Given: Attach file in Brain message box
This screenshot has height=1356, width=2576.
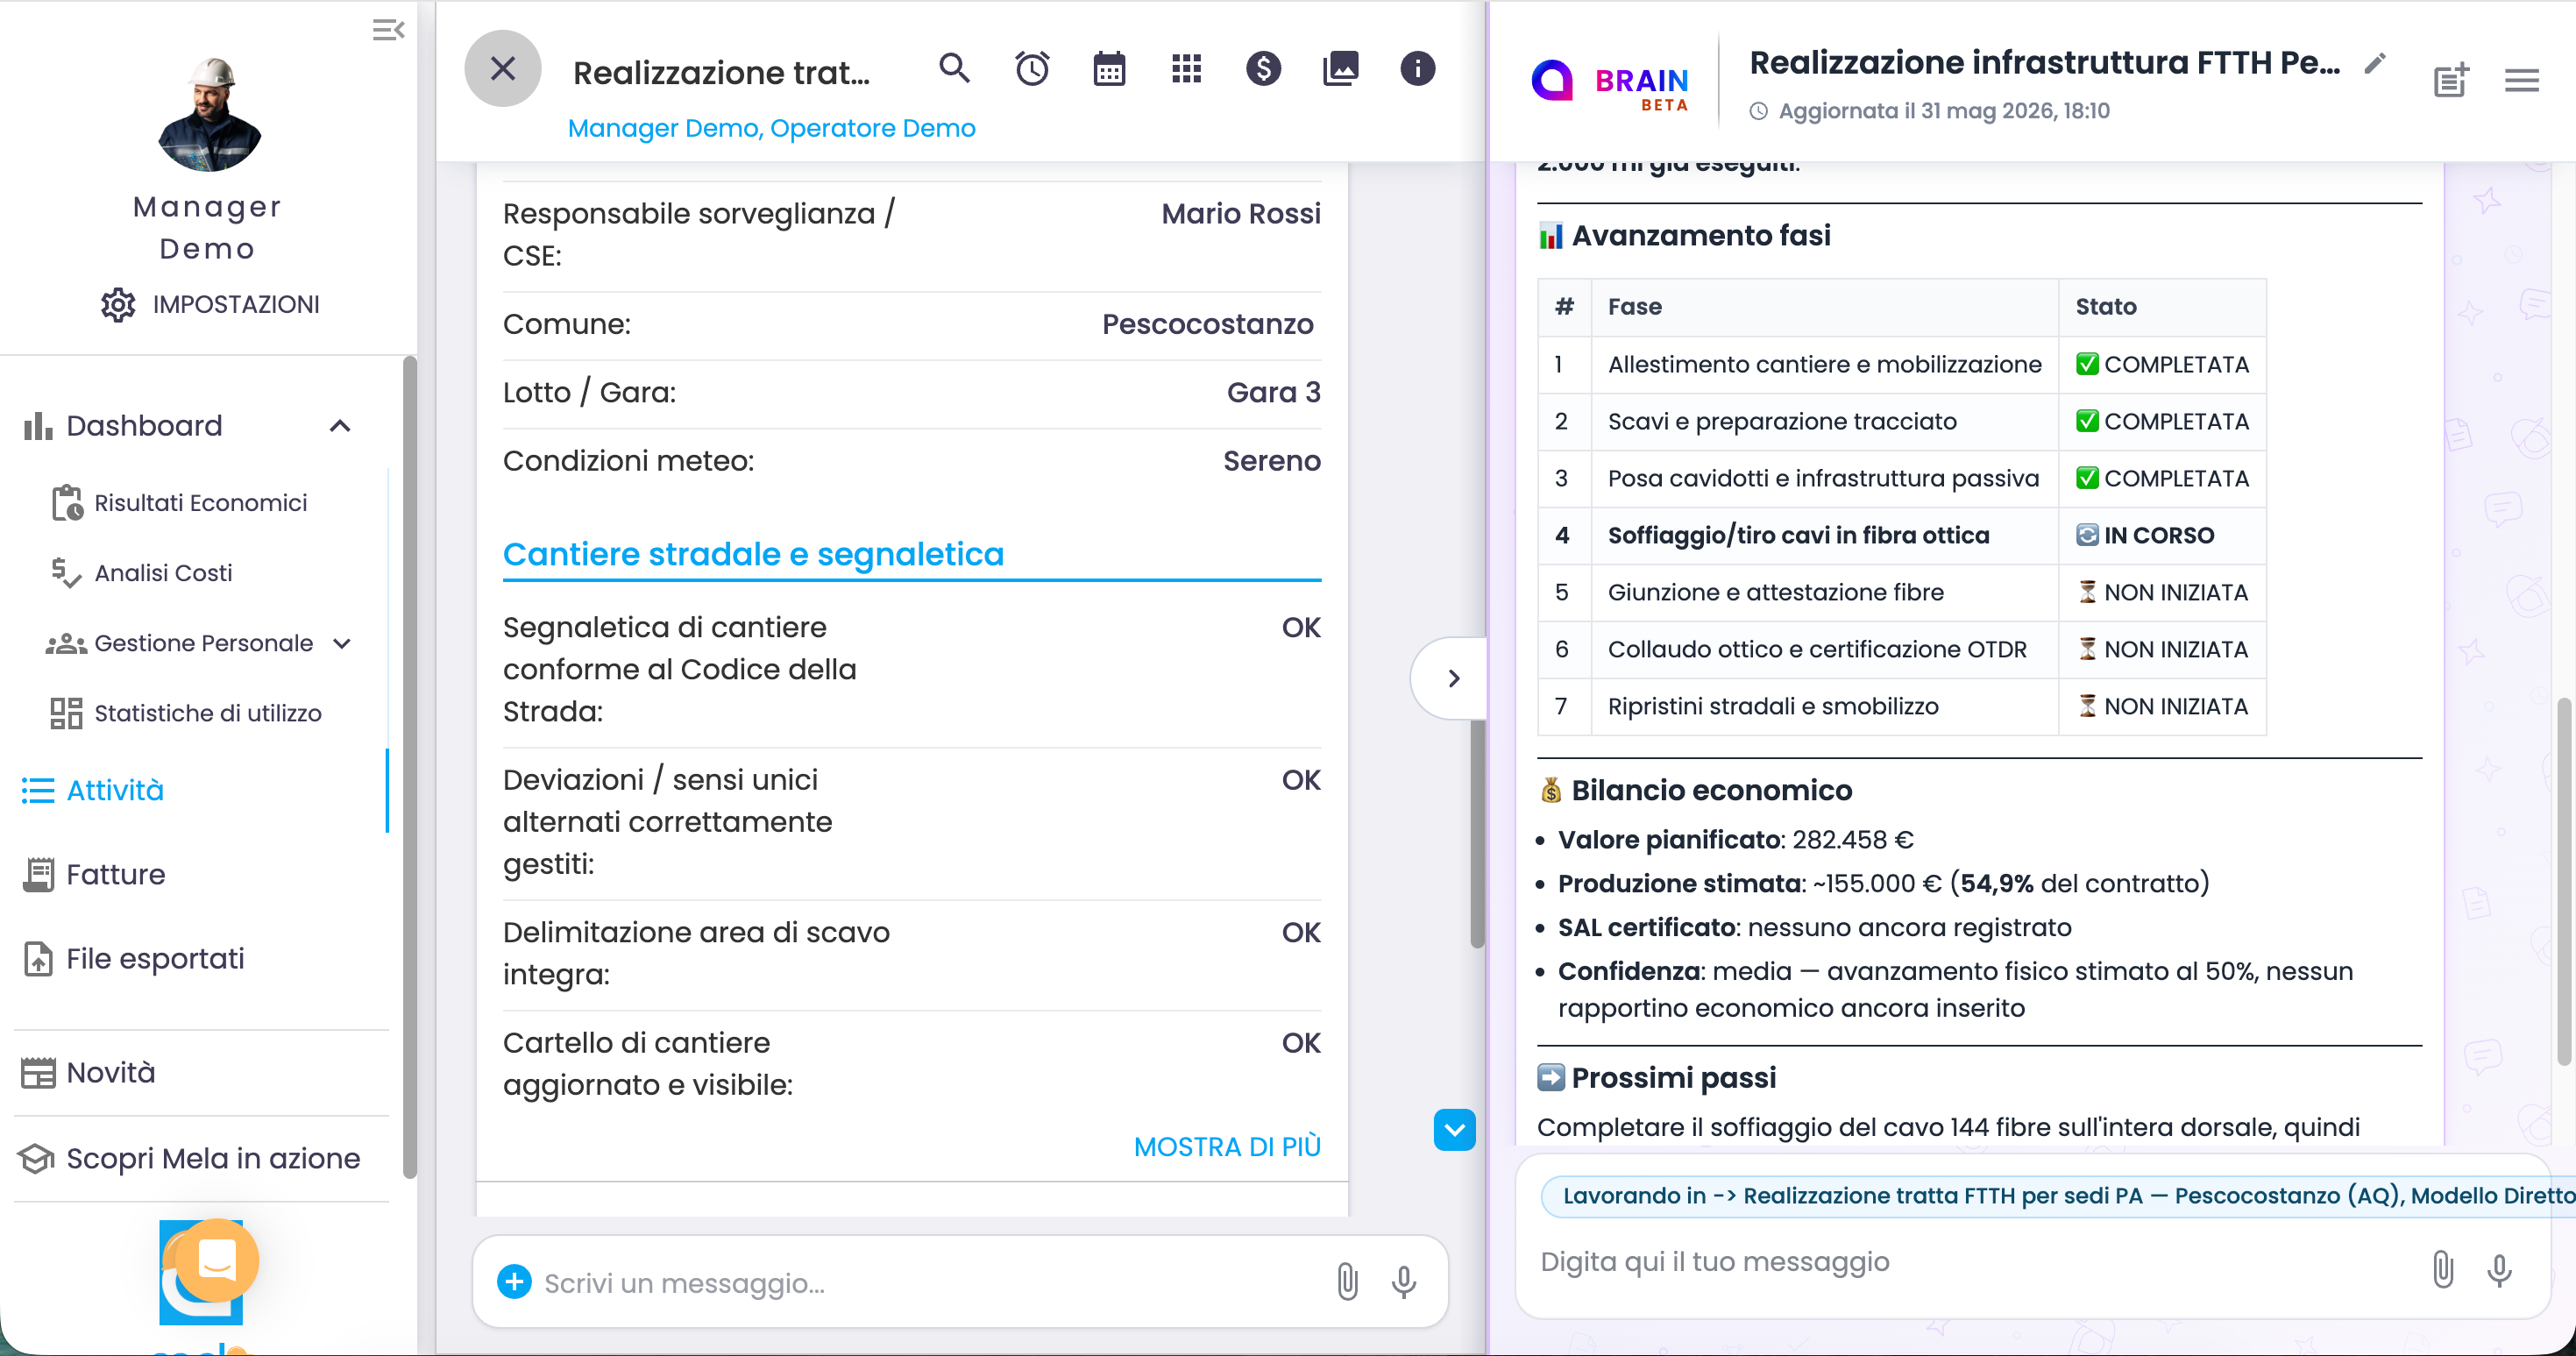Looking at the screenshot, I should click(2442, 1268).
